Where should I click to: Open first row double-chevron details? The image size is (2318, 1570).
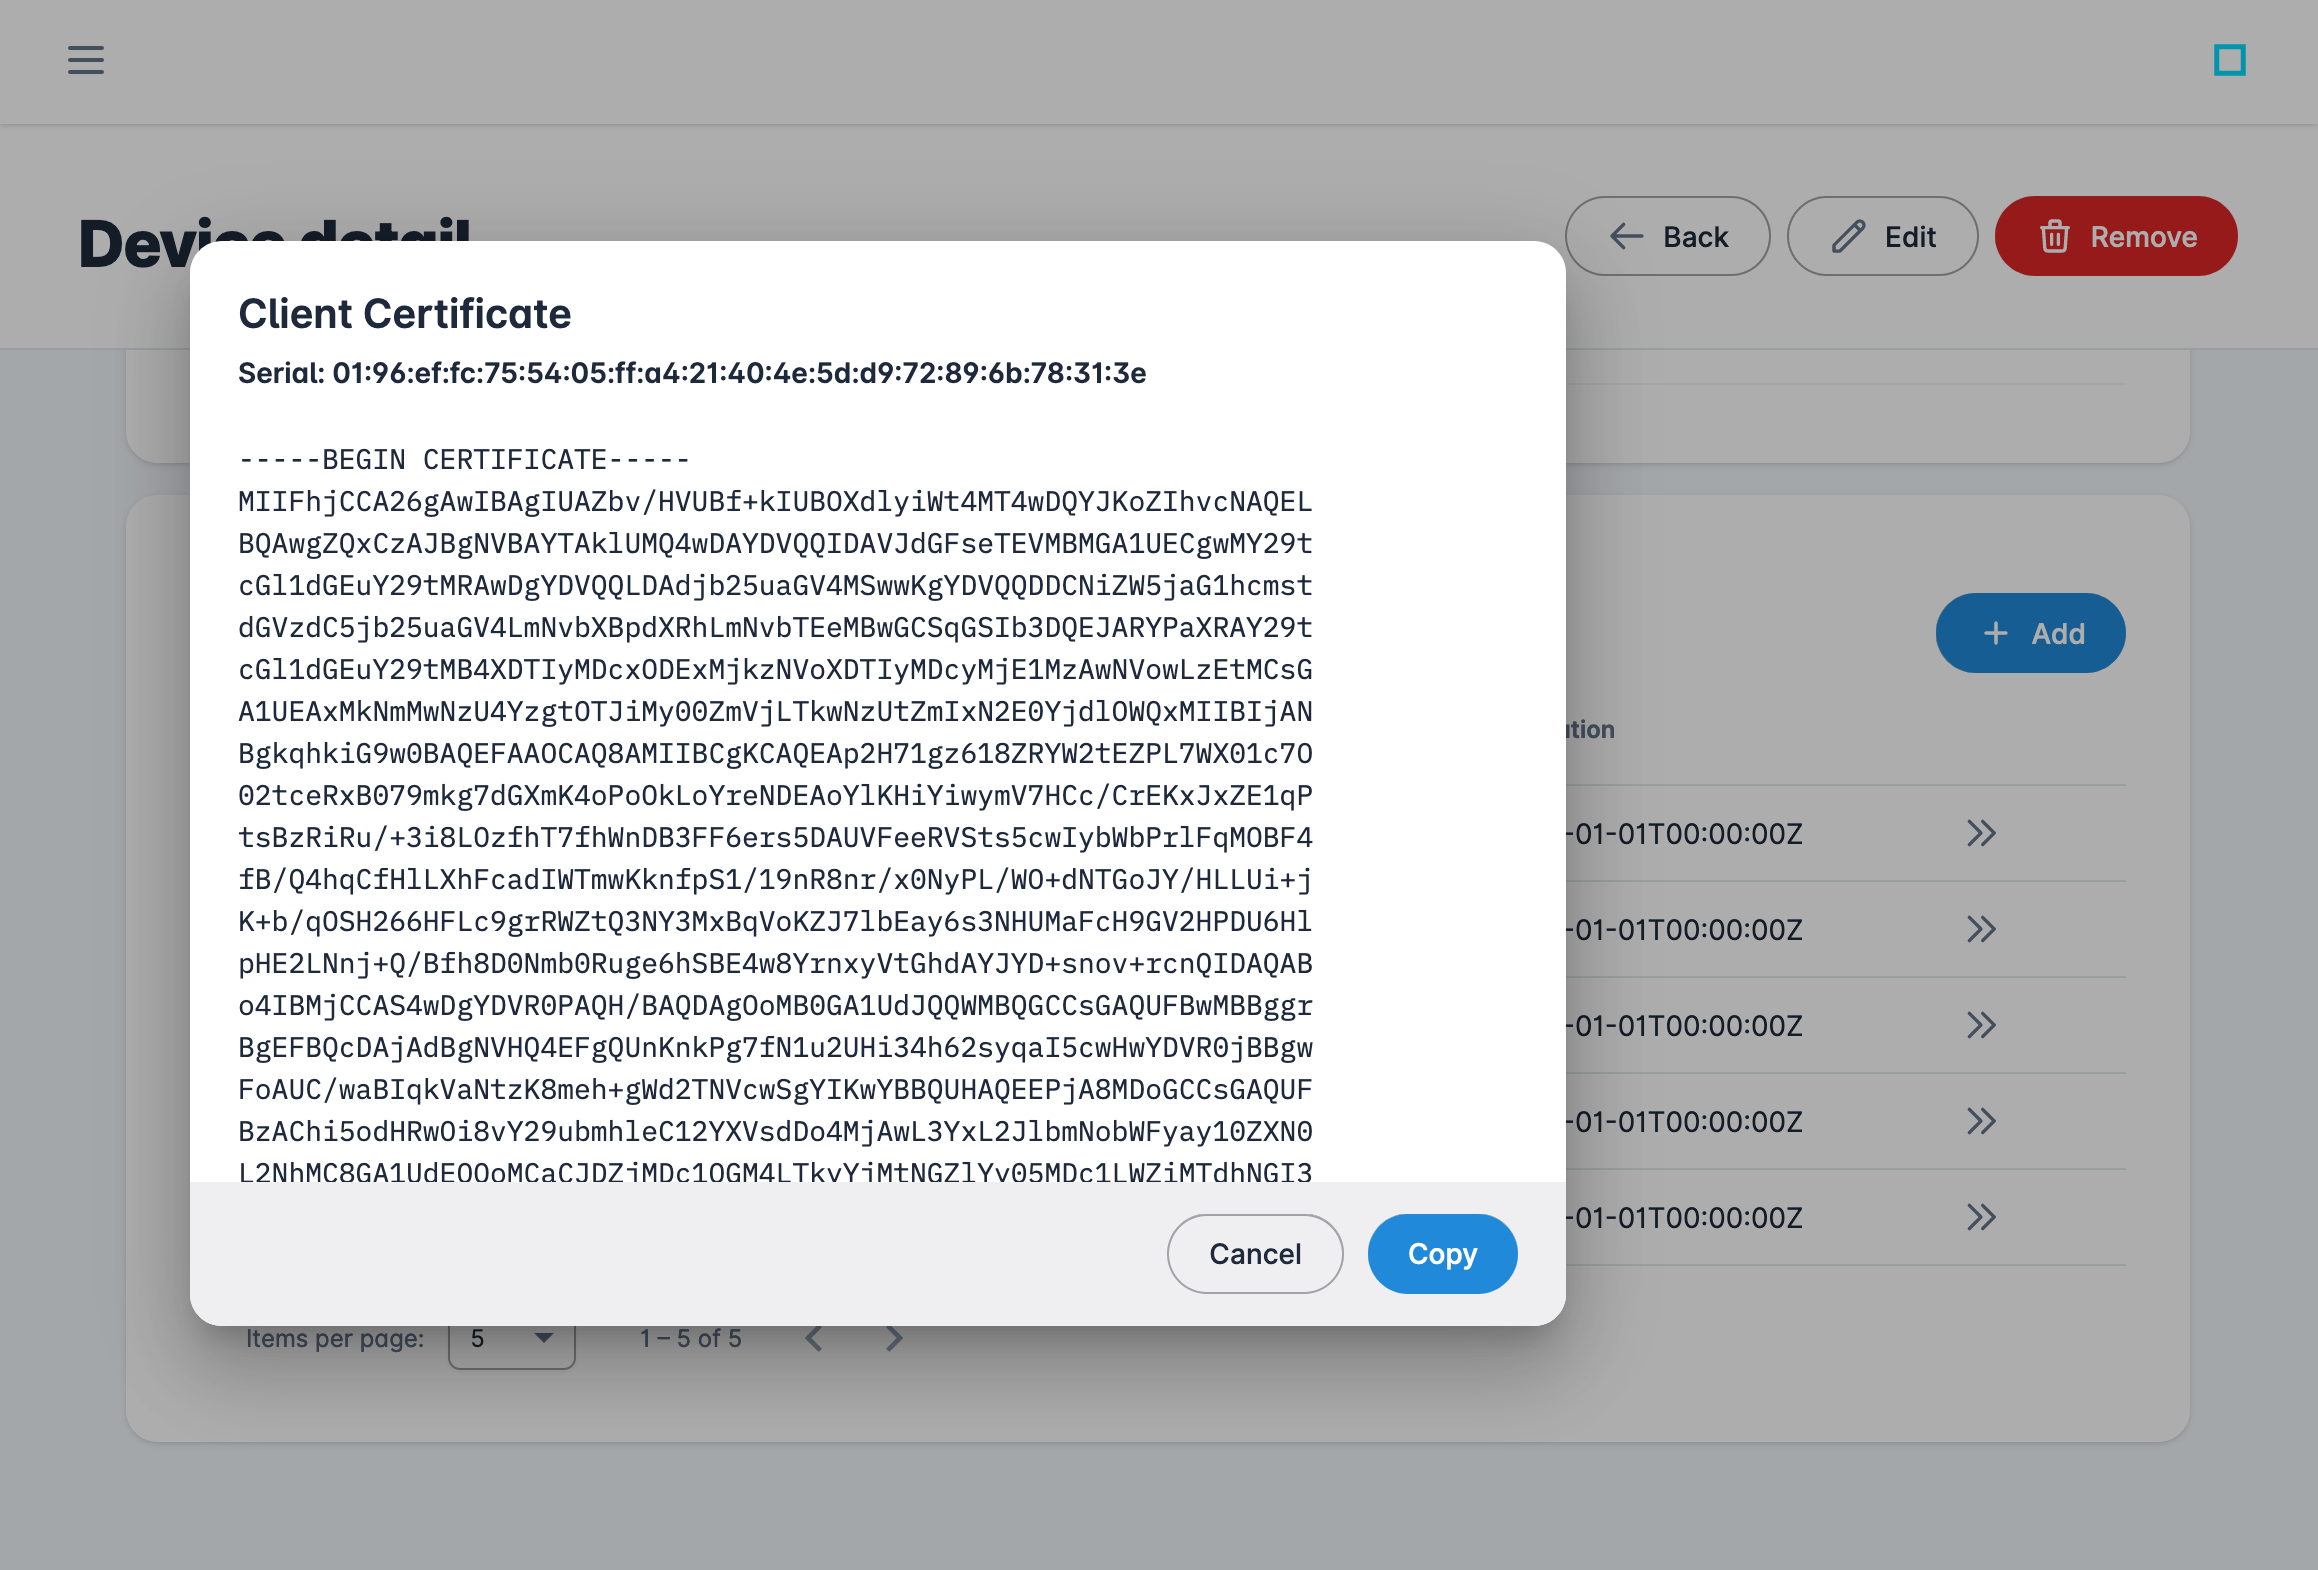[1981, 833]
